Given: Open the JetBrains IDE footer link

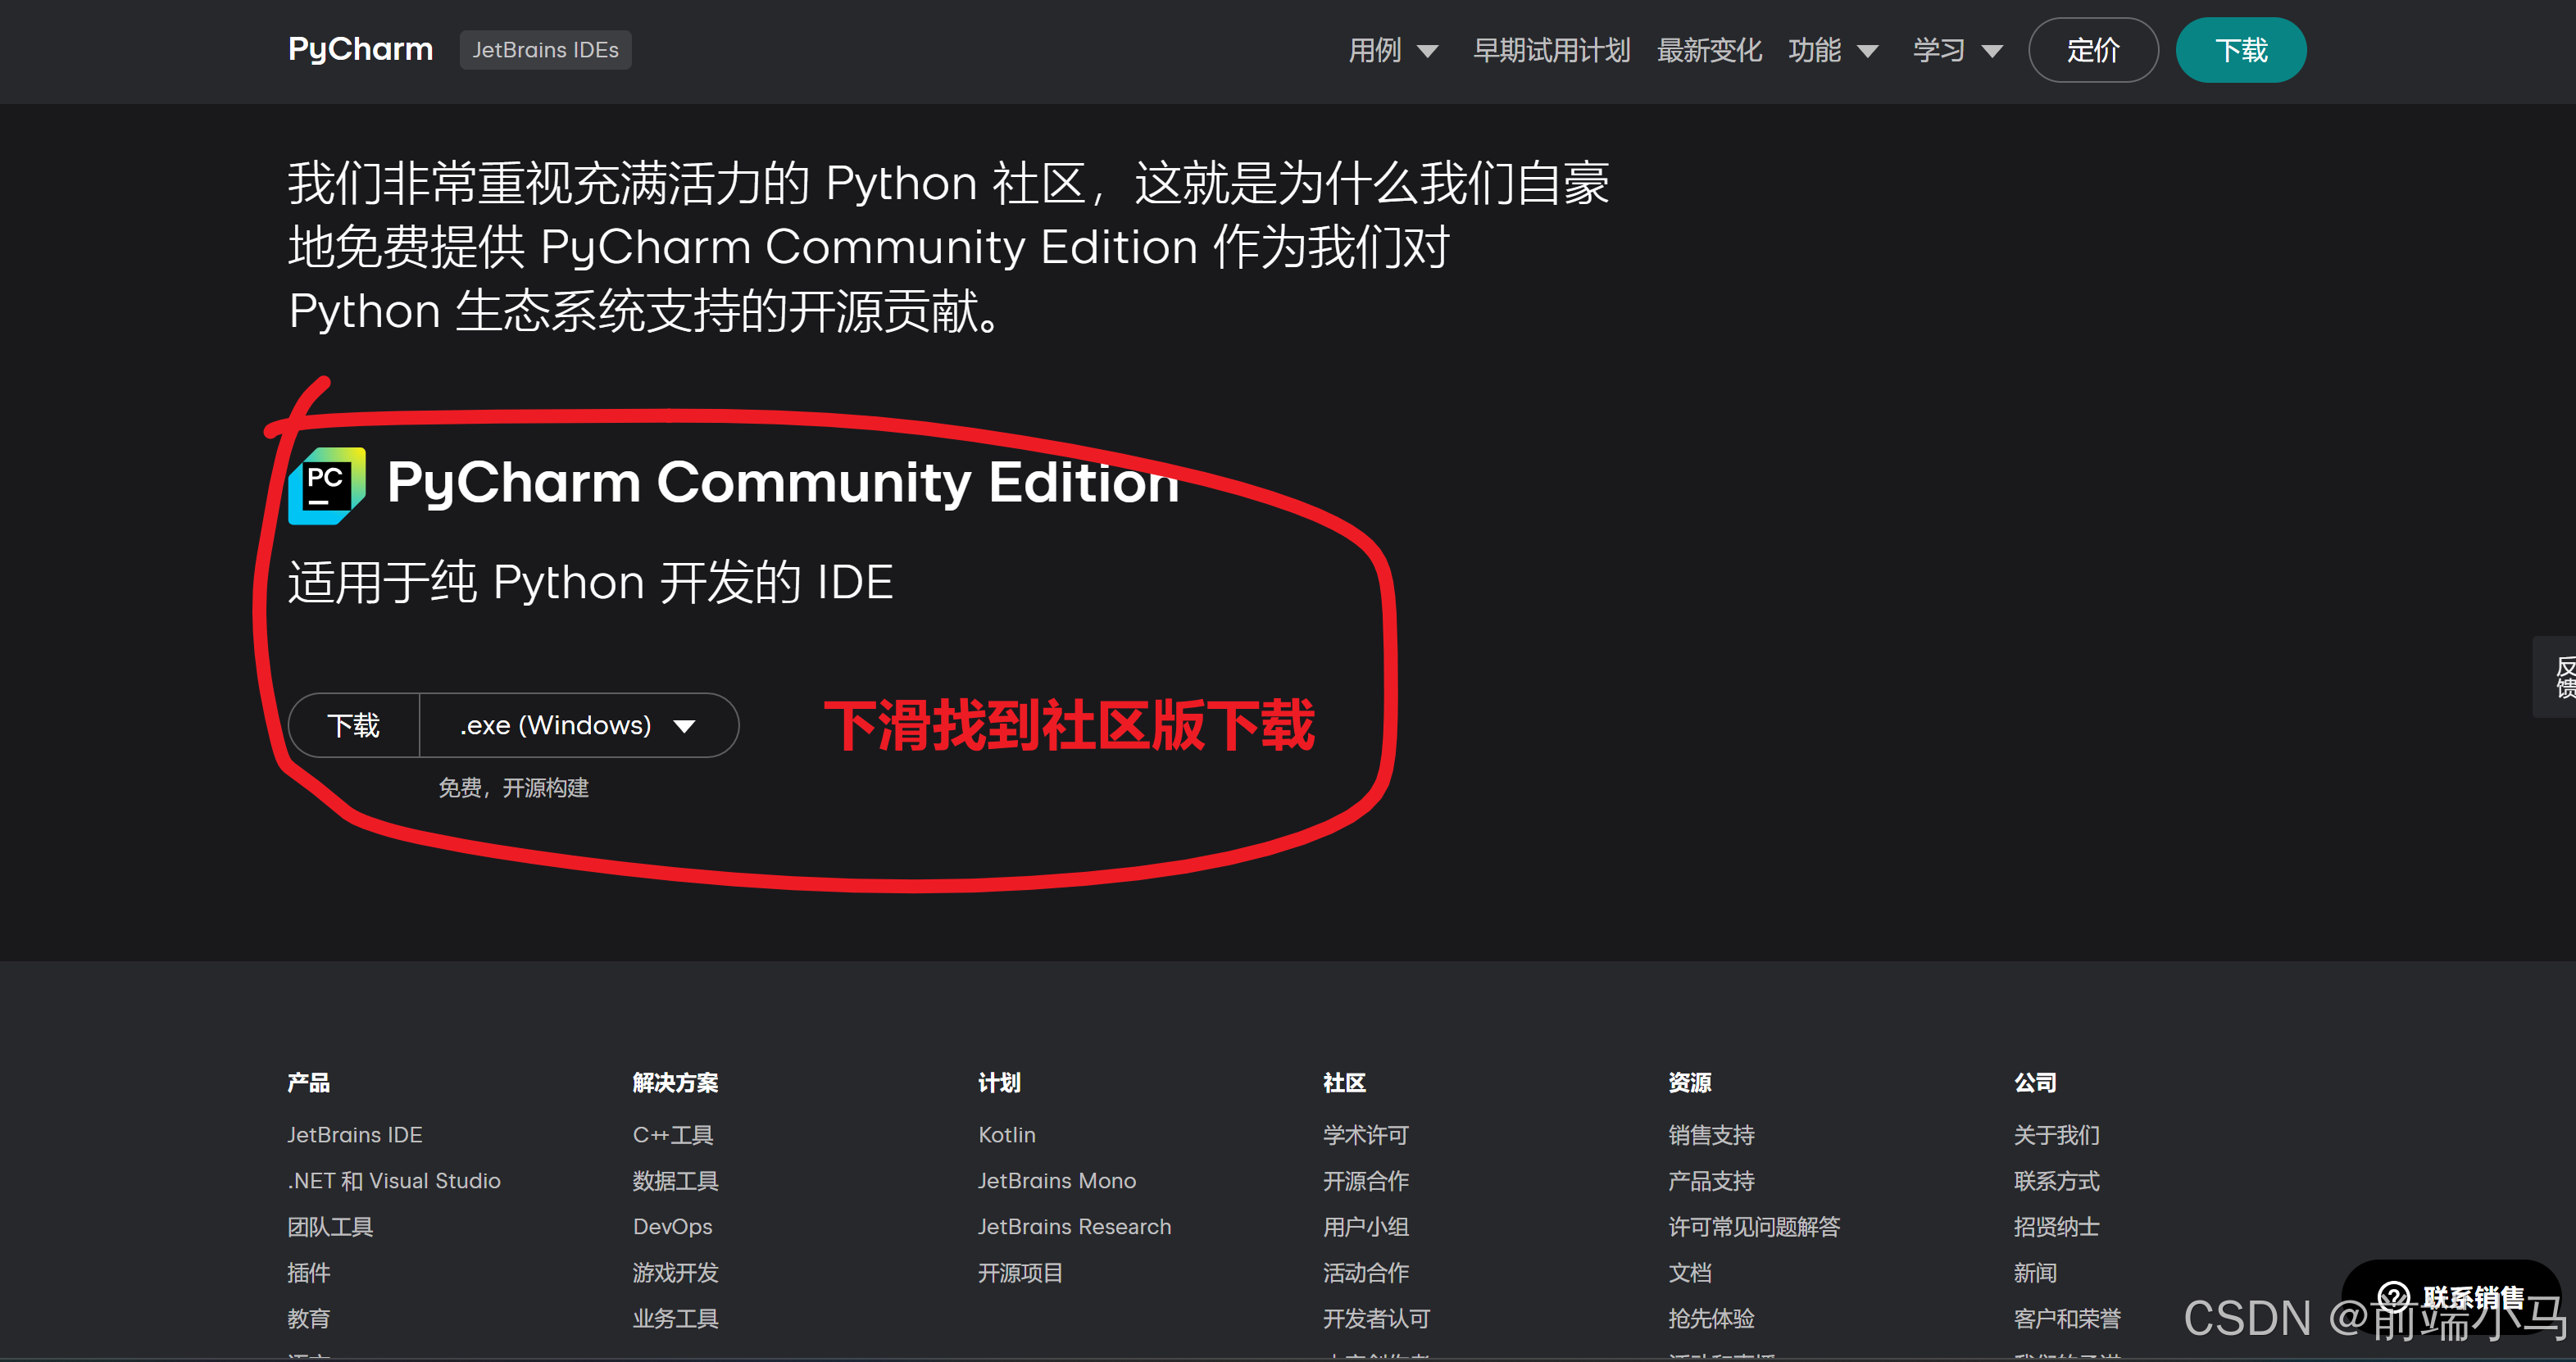Looking at the screenshot, I should click(355, 1135).
